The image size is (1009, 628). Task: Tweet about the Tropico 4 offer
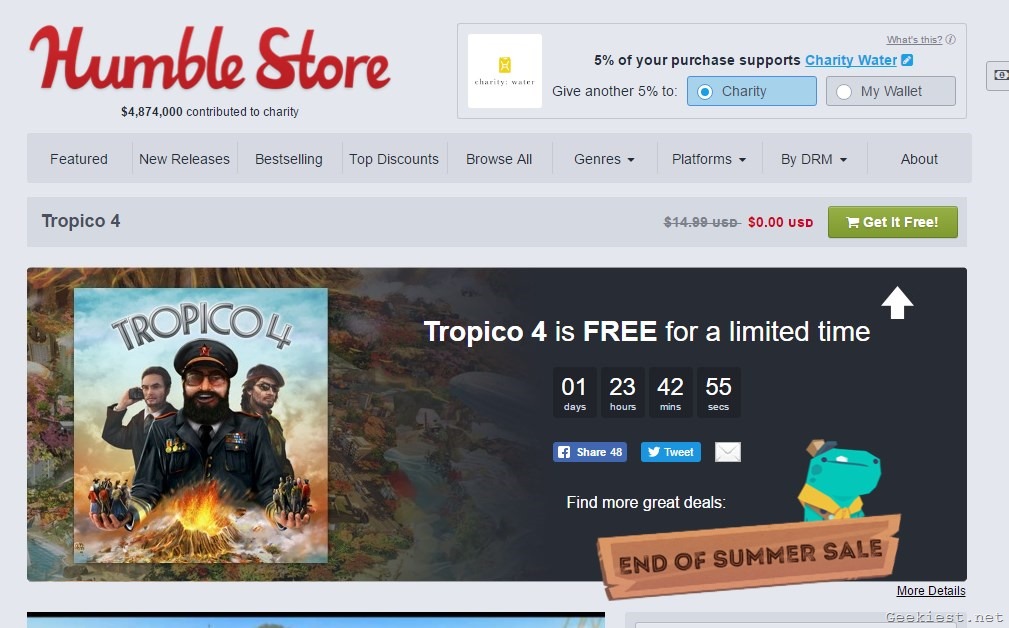[x=671, y=452]
